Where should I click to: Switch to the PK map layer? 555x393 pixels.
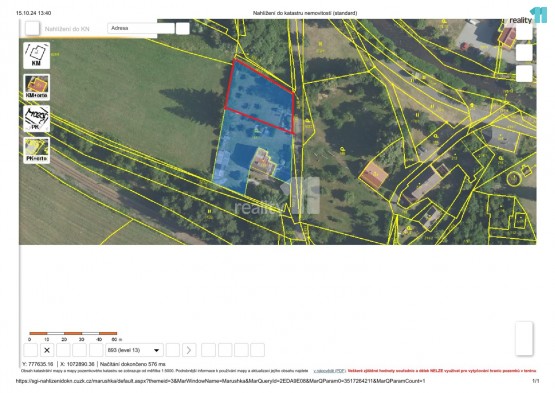(x=36, y=119)
